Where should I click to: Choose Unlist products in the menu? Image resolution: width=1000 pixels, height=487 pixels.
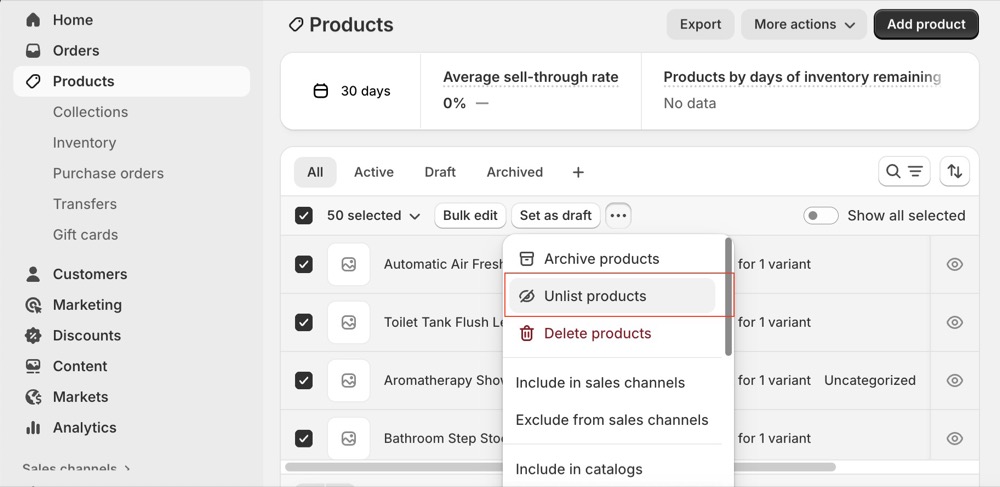(612, 296)
